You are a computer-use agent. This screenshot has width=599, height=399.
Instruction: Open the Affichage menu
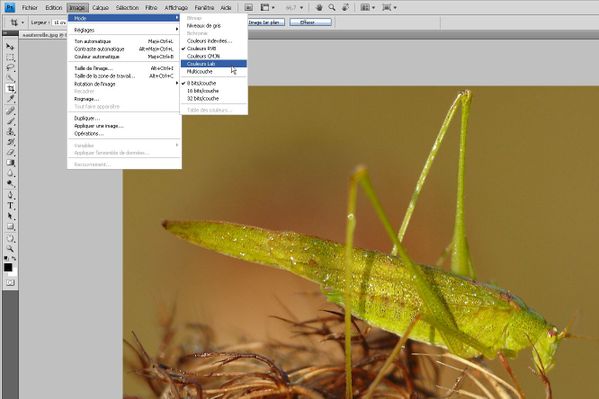(x=176, y=7)
